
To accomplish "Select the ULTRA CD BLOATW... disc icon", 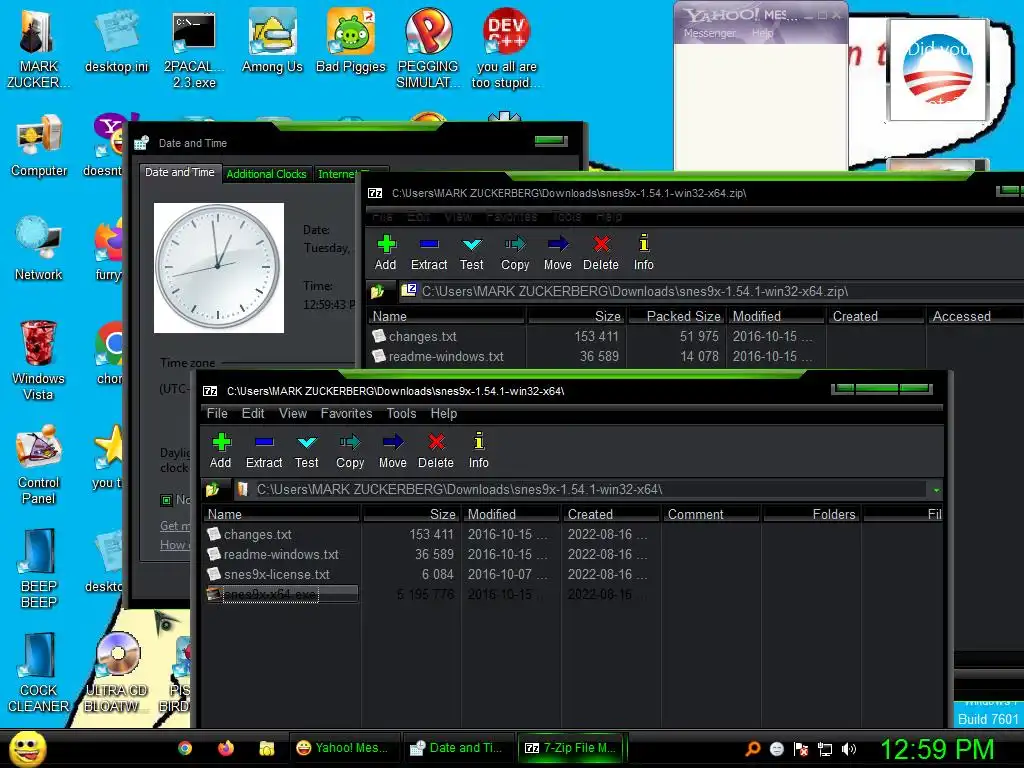I will tap(116, 672).
